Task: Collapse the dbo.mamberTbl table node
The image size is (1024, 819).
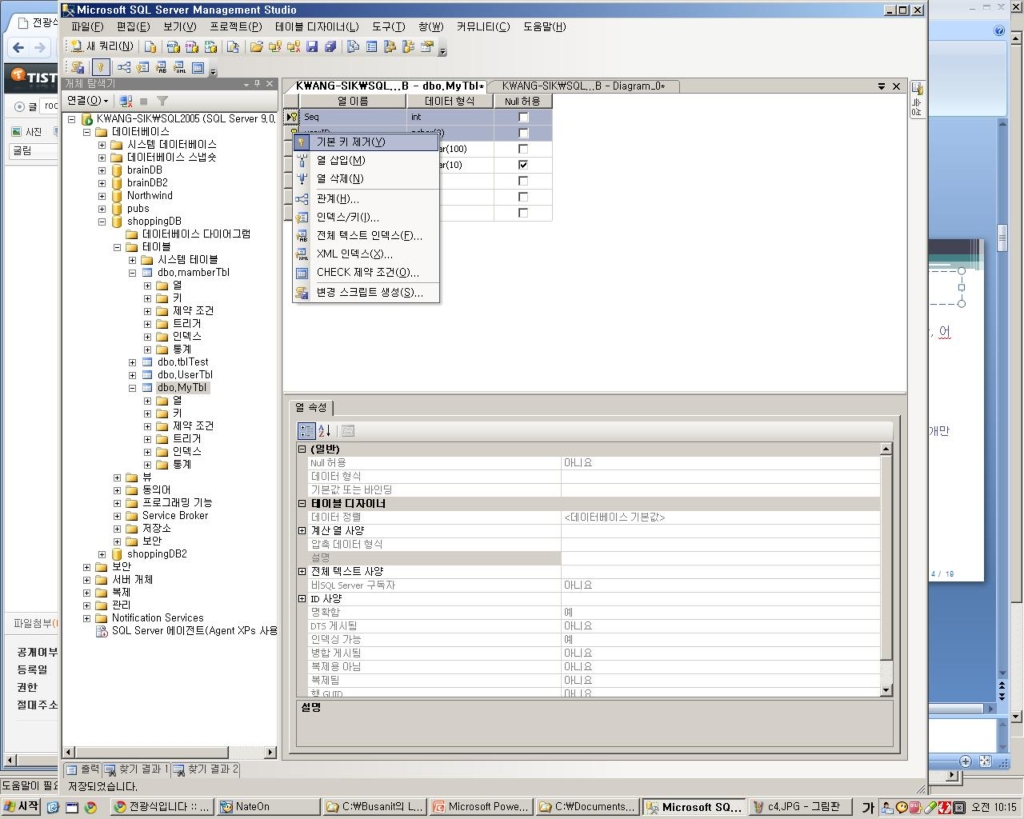Action: [133, 272]
